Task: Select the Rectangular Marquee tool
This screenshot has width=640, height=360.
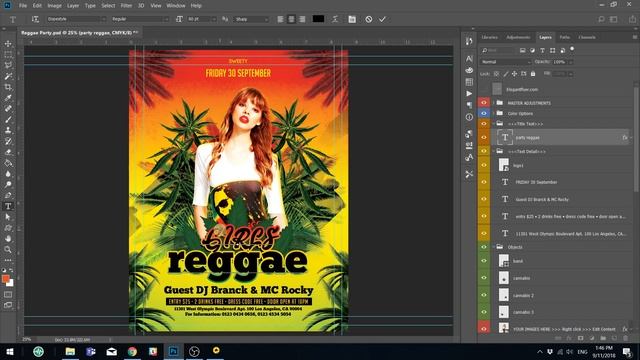Action: click(8, 54)
